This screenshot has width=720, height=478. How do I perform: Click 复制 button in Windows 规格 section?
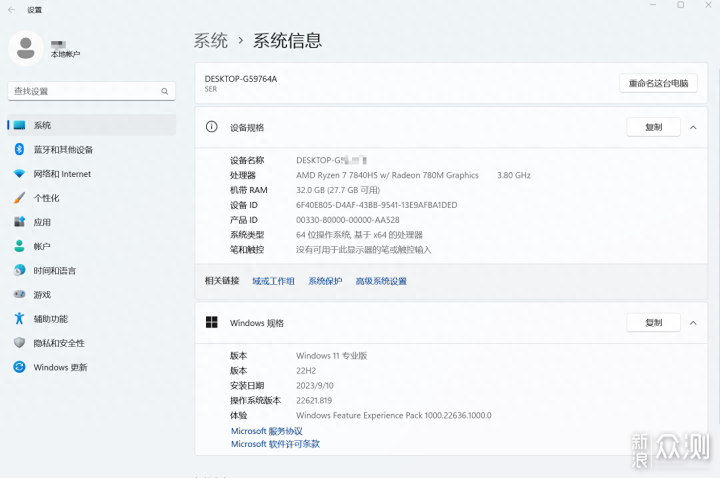click(x=653, y=323)
